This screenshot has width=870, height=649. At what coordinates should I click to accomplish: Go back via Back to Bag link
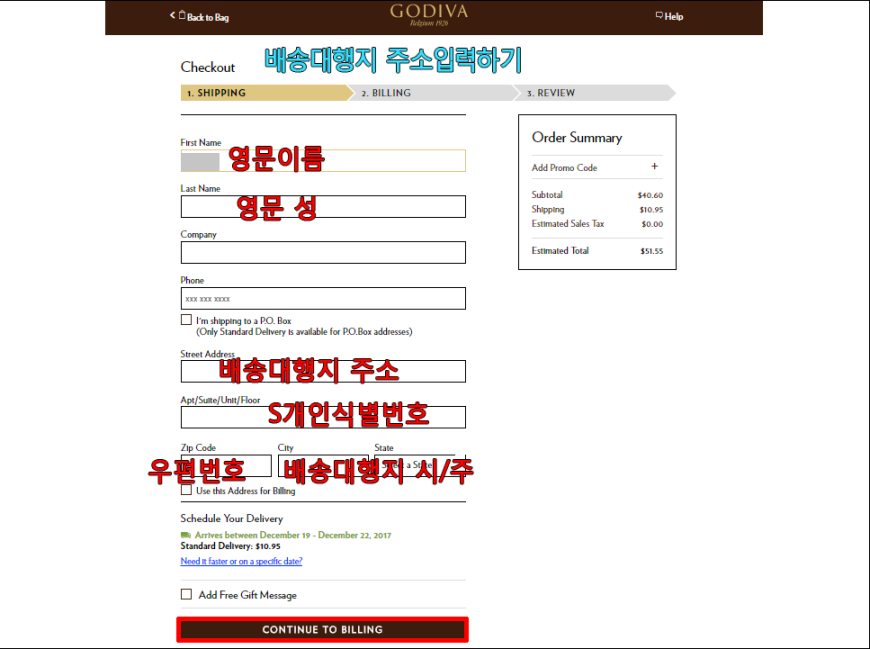click(199, 17)
